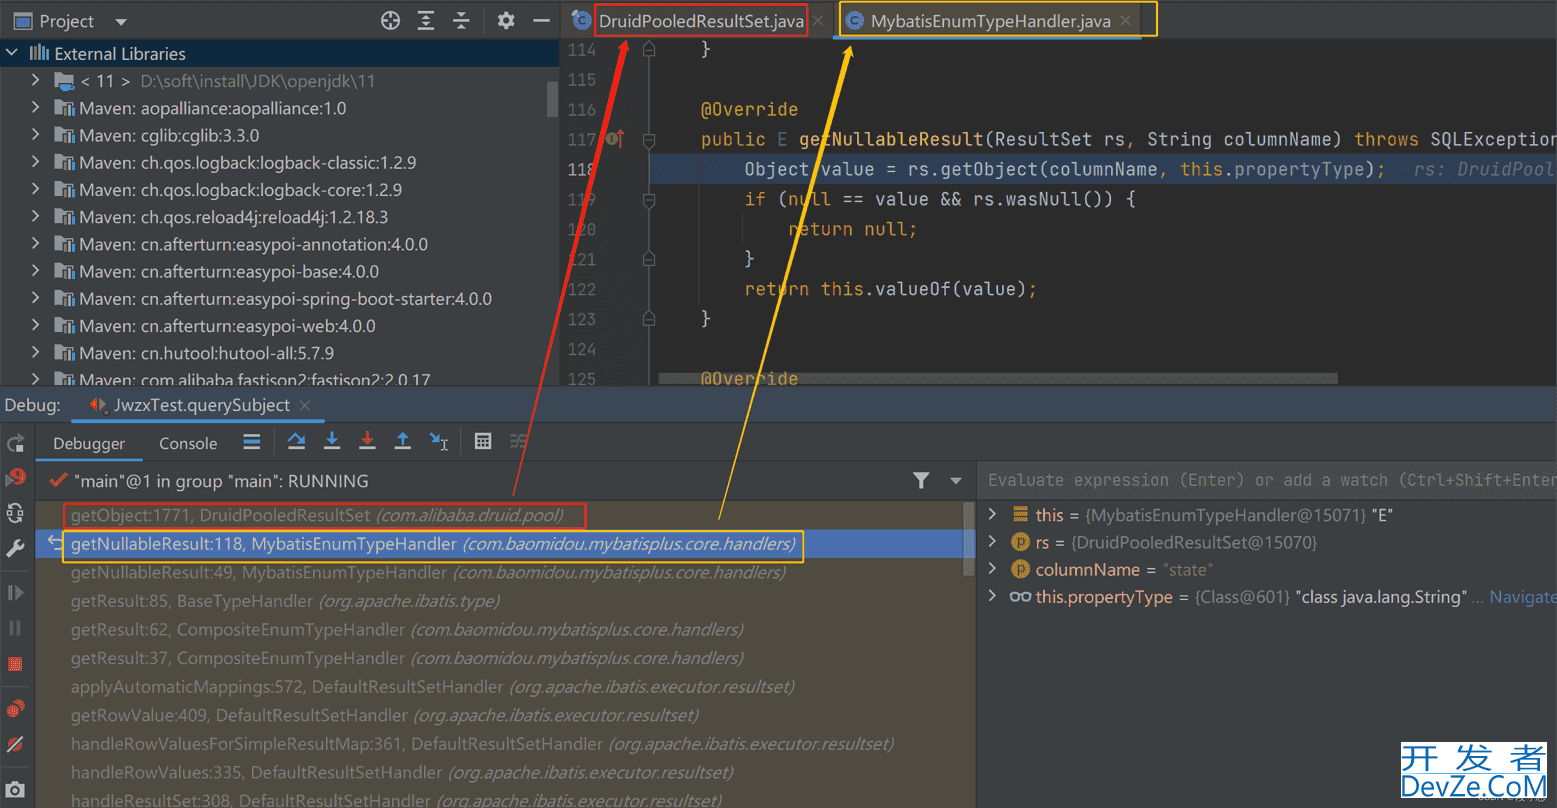Toggle Mute Breakpoints icon
This screenshot has height=808, width=1557.
pyautogui.click(x=15, y=744)
